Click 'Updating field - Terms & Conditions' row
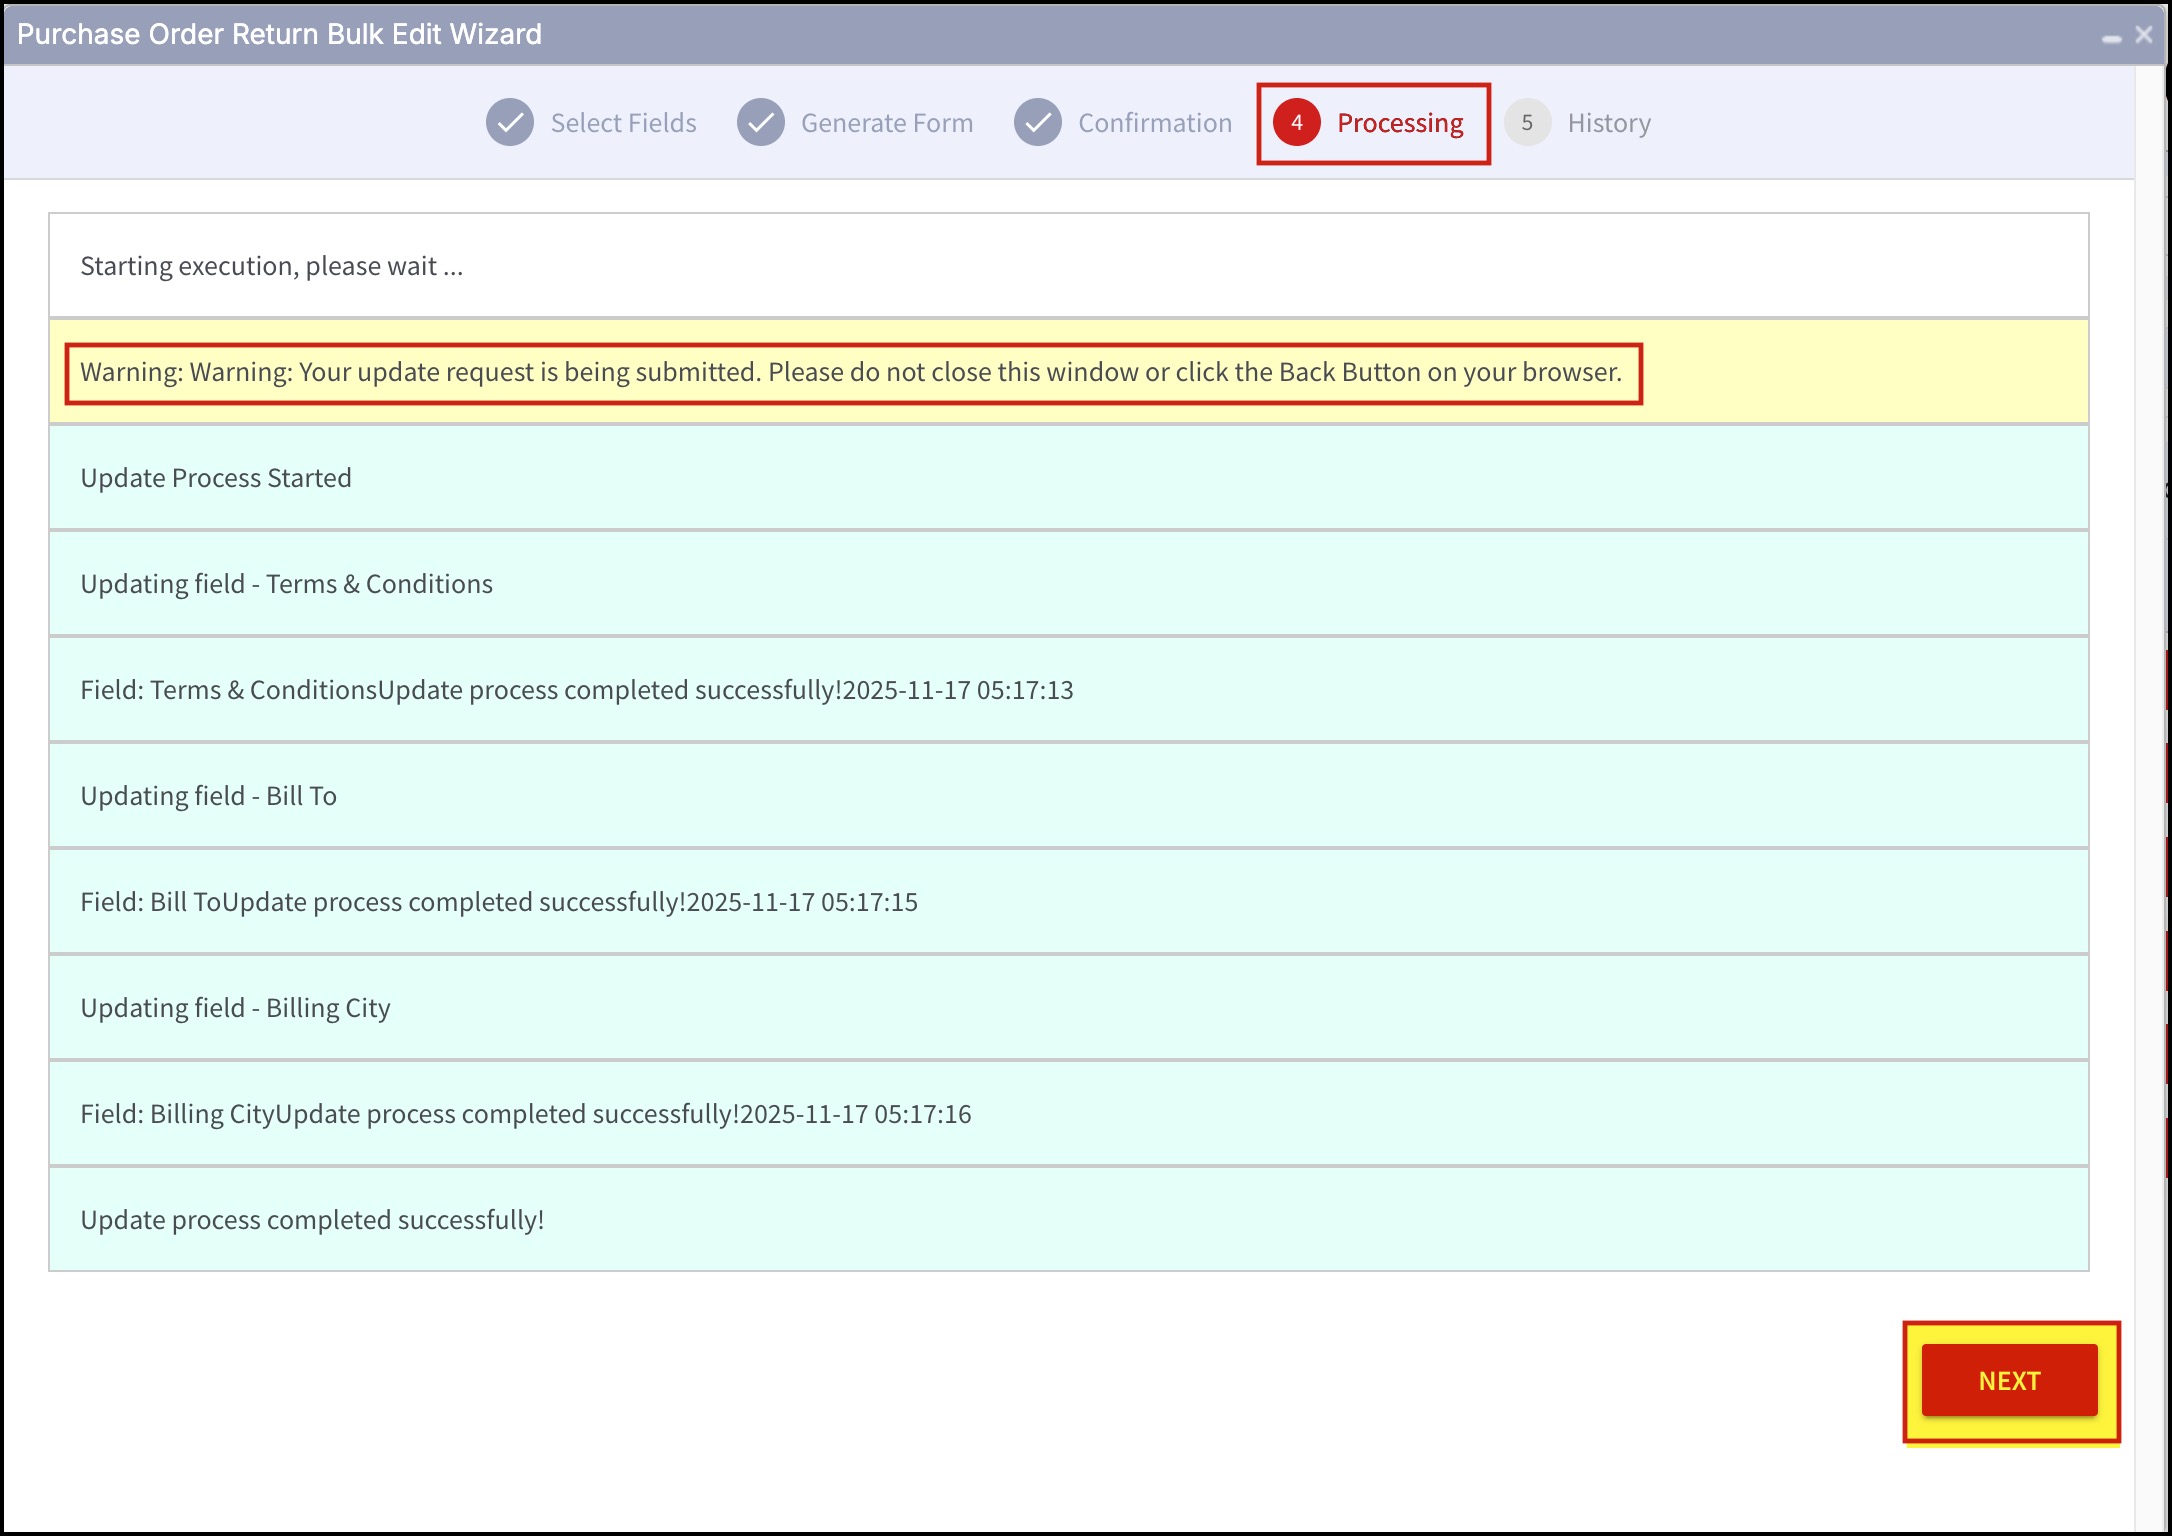This screenshot has height=1536, width=2172. click(1068, 584)
